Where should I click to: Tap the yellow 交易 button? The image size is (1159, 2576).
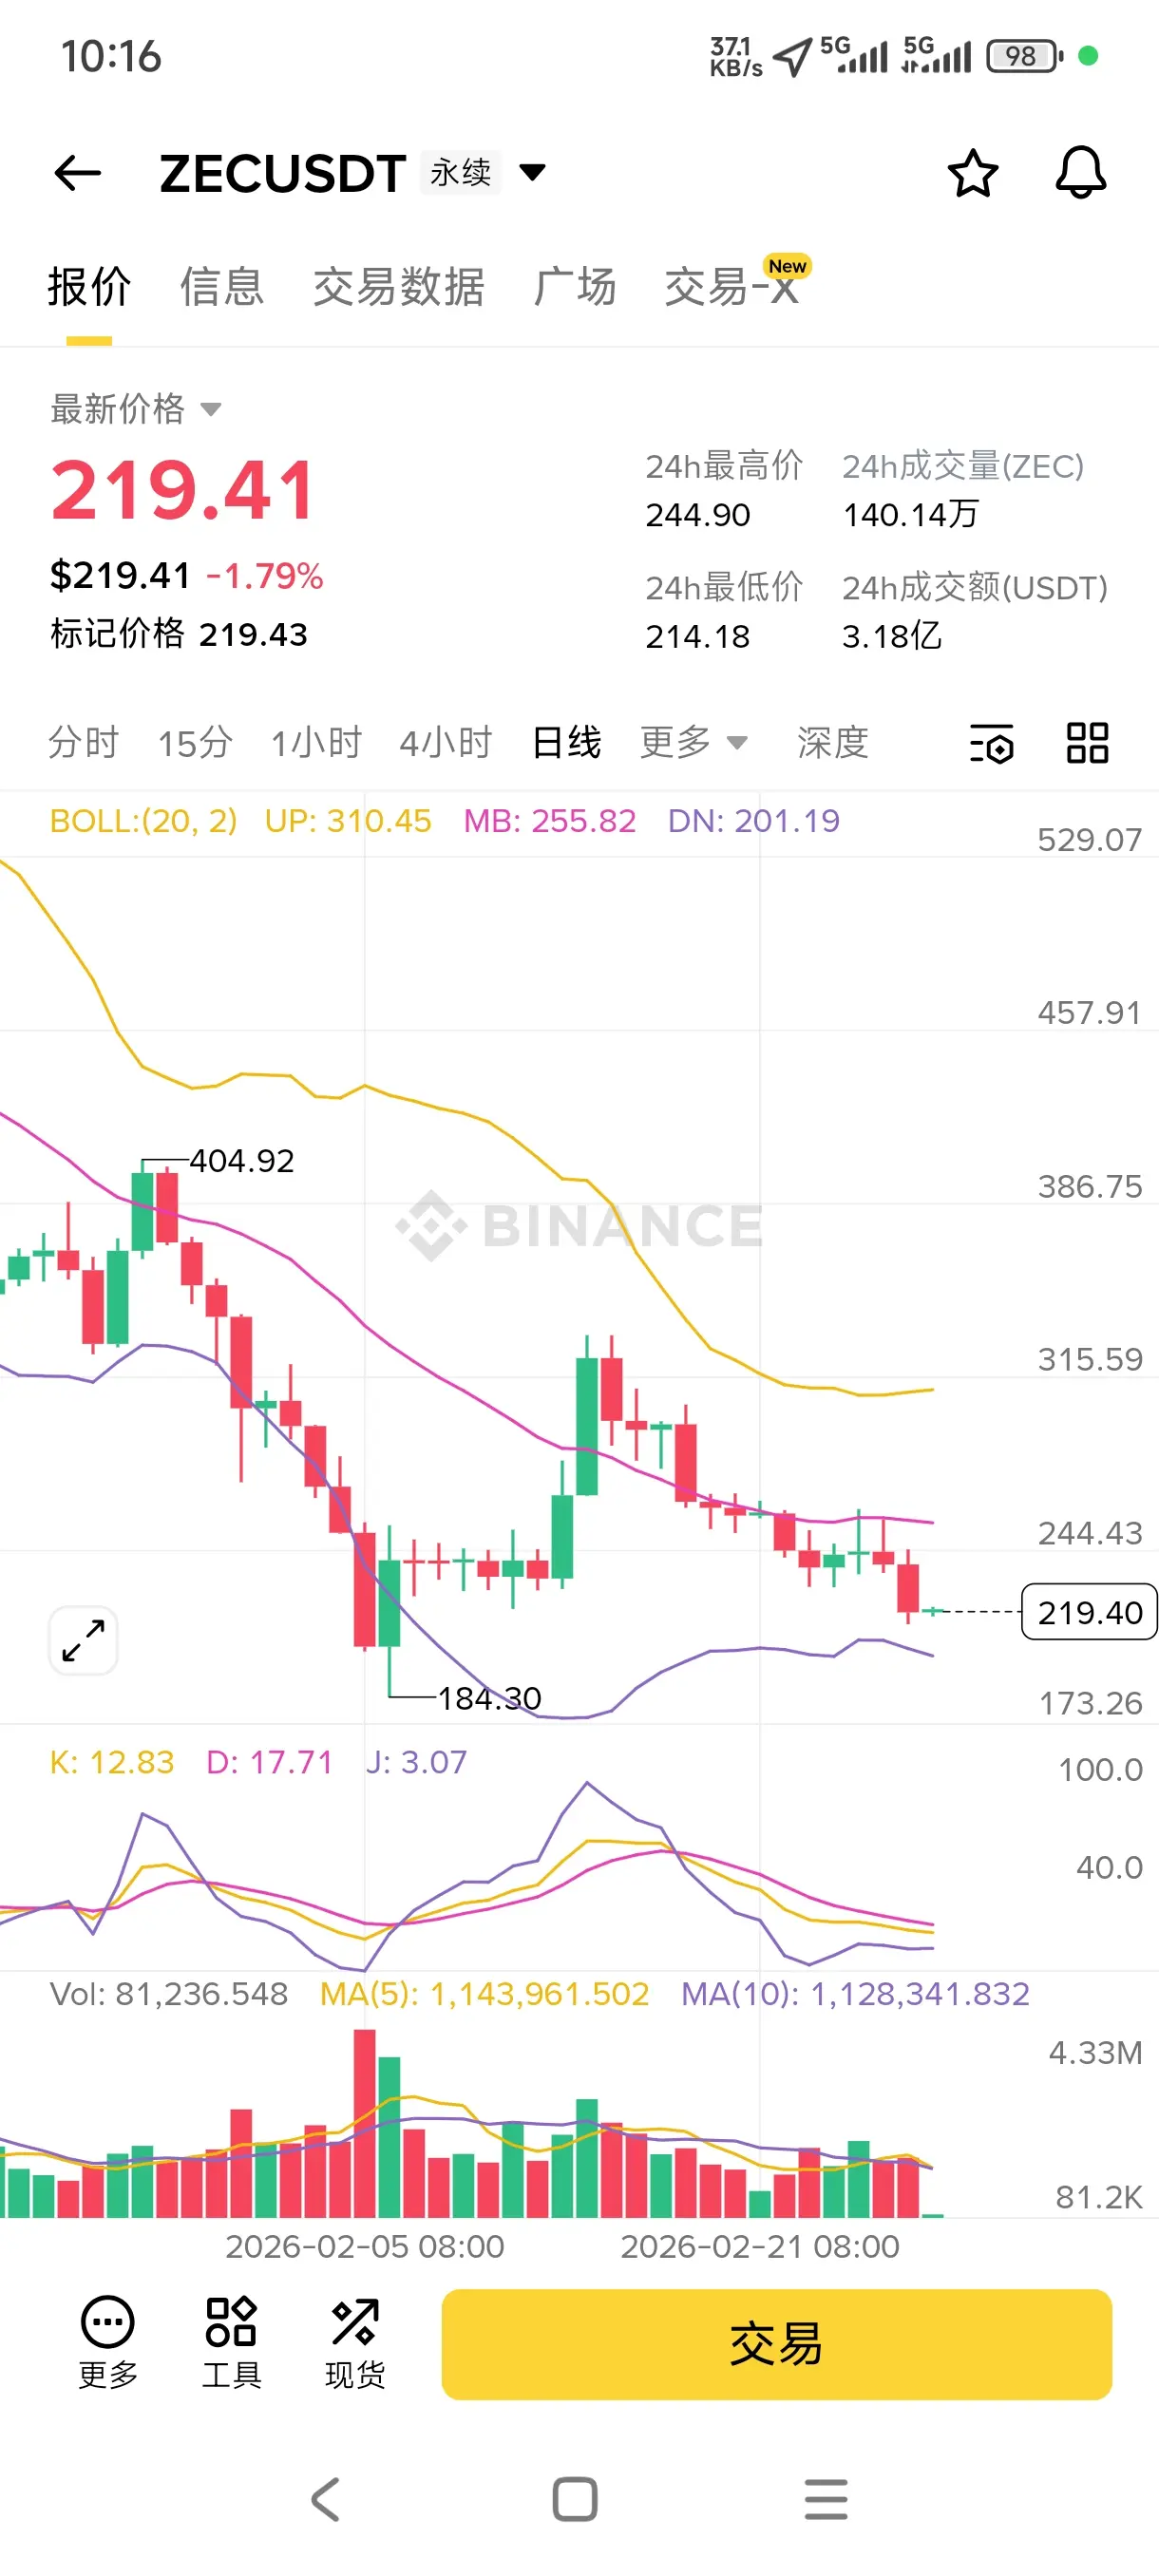click(776, 2343)
